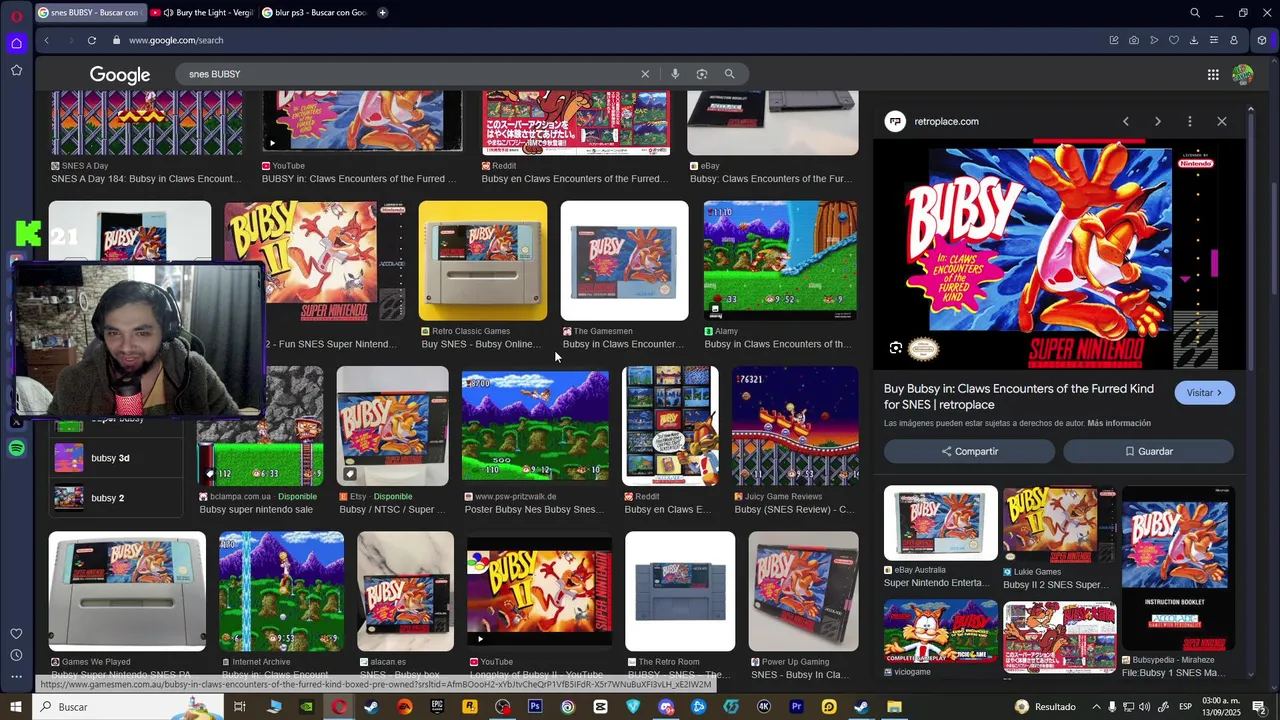Open the Juicy Game Reviews thumbnail
Image resolution: width=1280 pixels, height=720 pixels.
[x=795, y=426]
